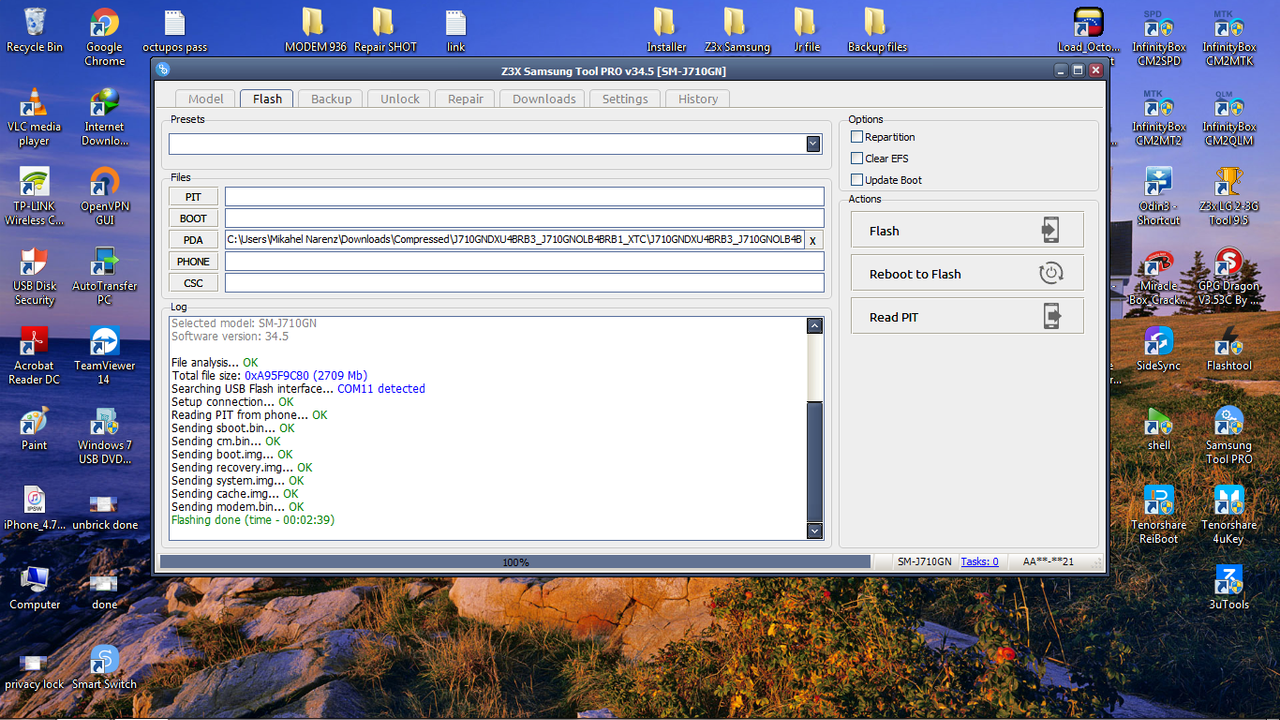1280x720 pixels.
Task: Click the PHONE file browse button
Action: click(x=193, y=261)
